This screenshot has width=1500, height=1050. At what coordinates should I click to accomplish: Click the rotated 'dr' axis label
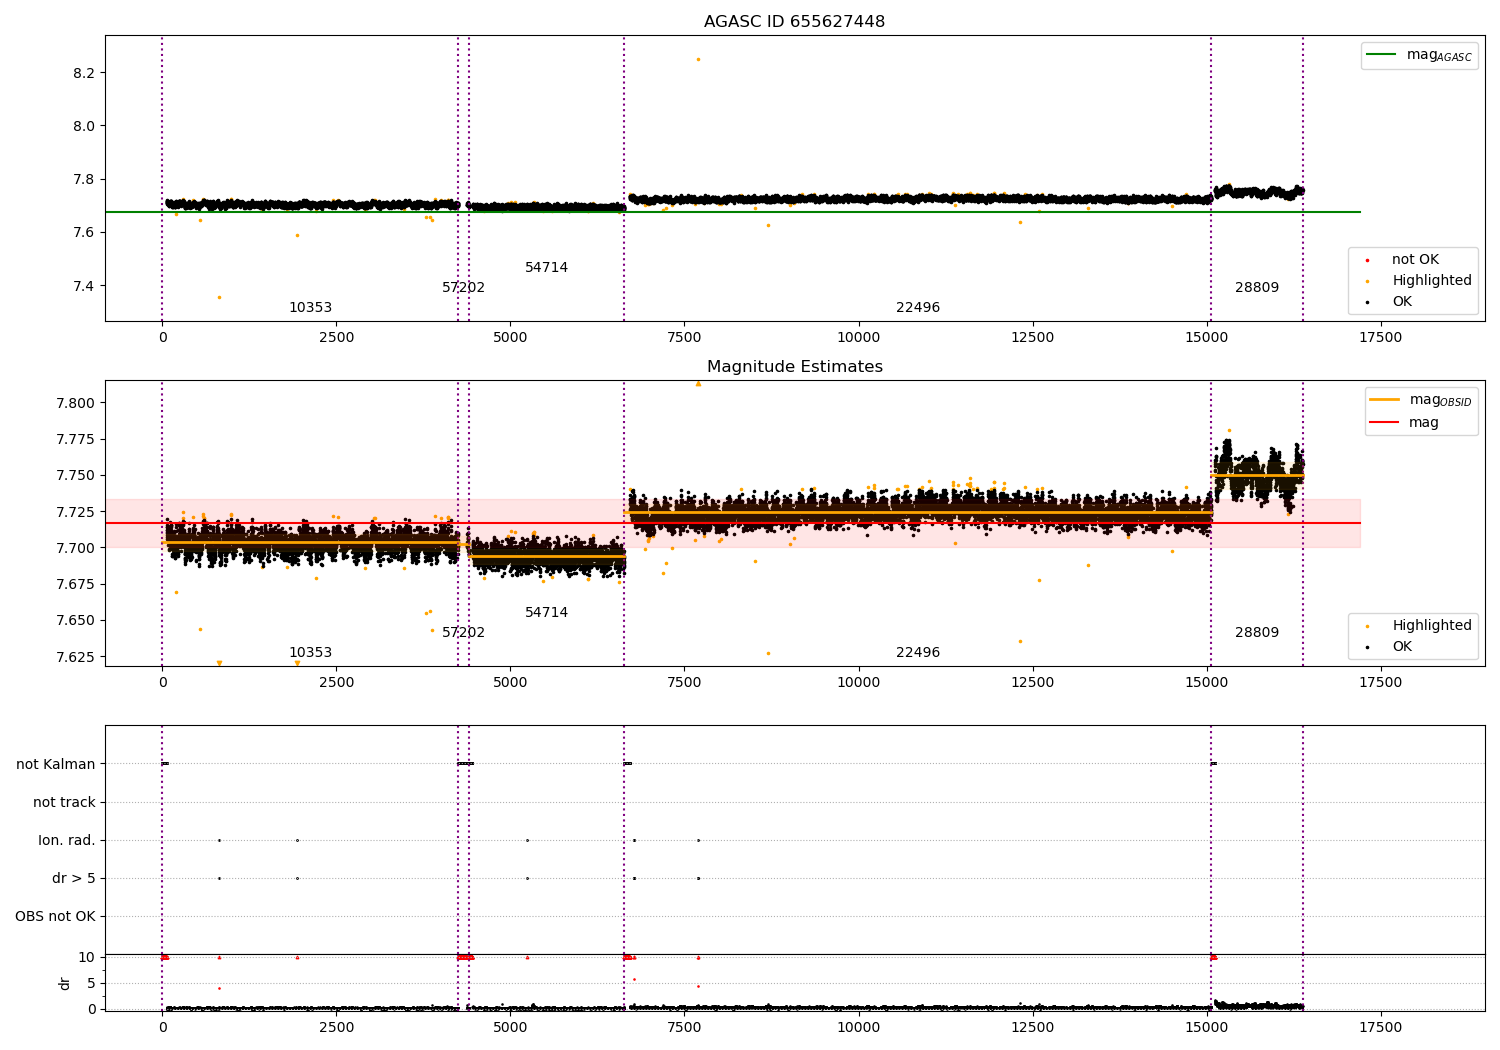[65, 983]
